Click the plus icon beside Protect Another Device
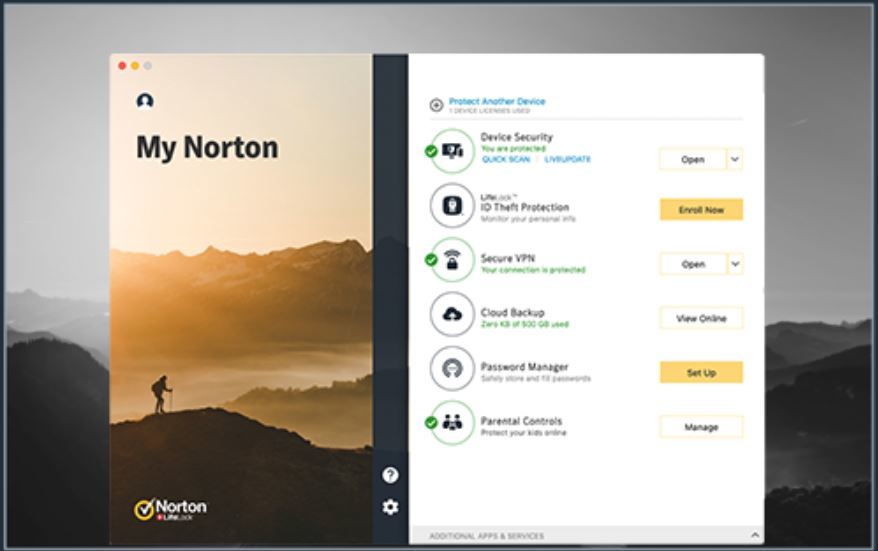The height and width of the screenshot is (551, 878). (x=436, y=105)
